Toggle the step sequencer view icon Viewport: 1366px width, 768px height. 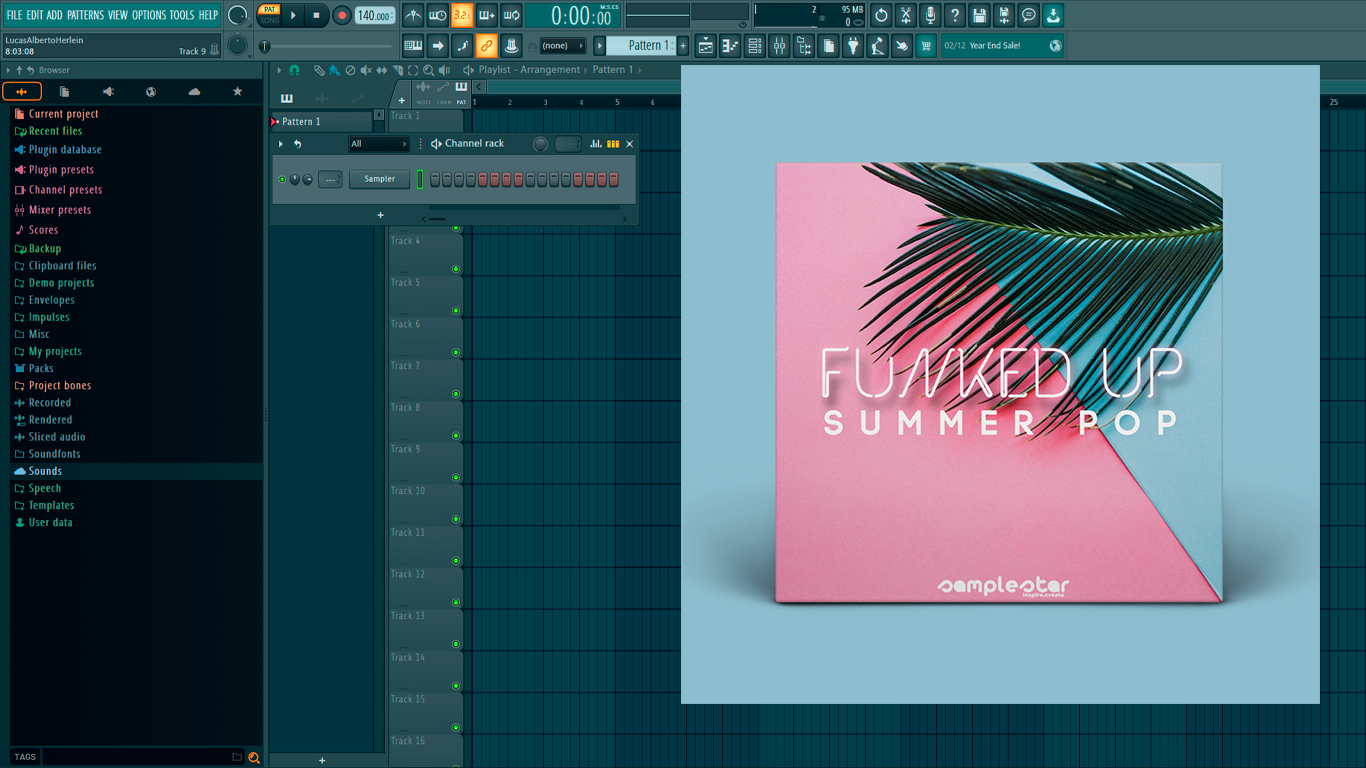pyautogui.click(x=613, y=144)
